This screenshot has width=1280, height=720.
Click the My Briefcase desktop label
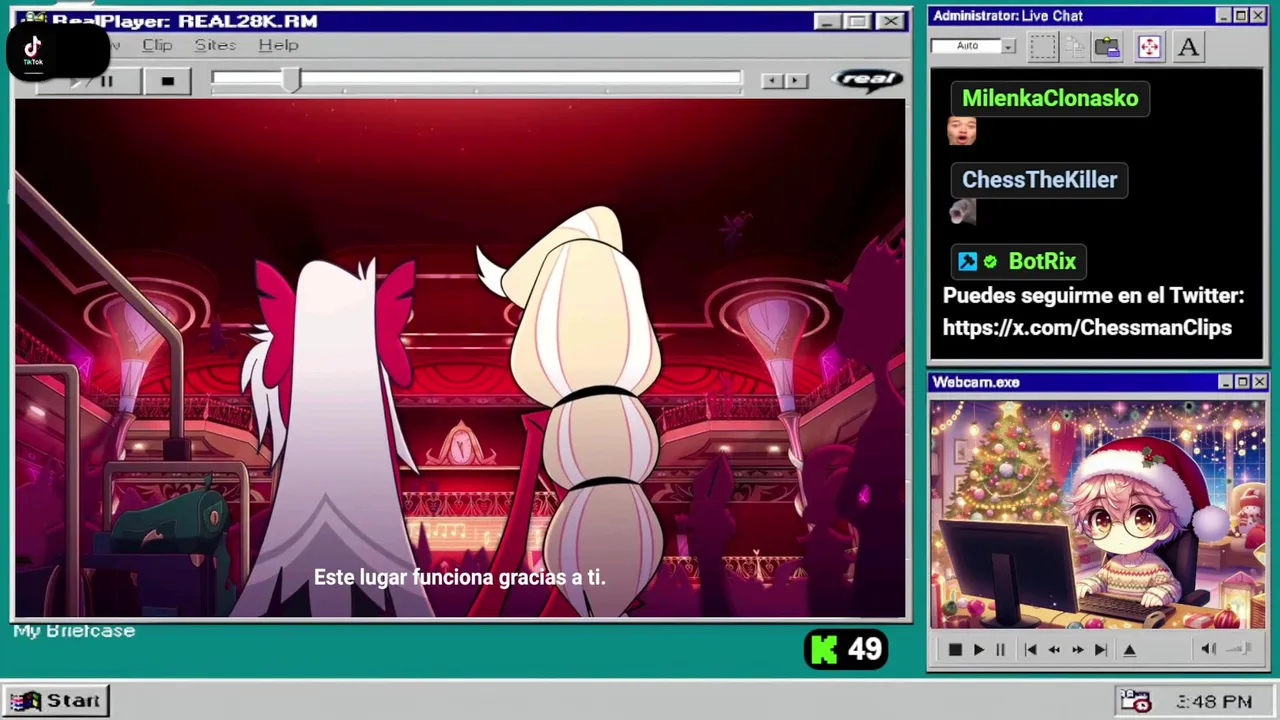click(74, 631)
